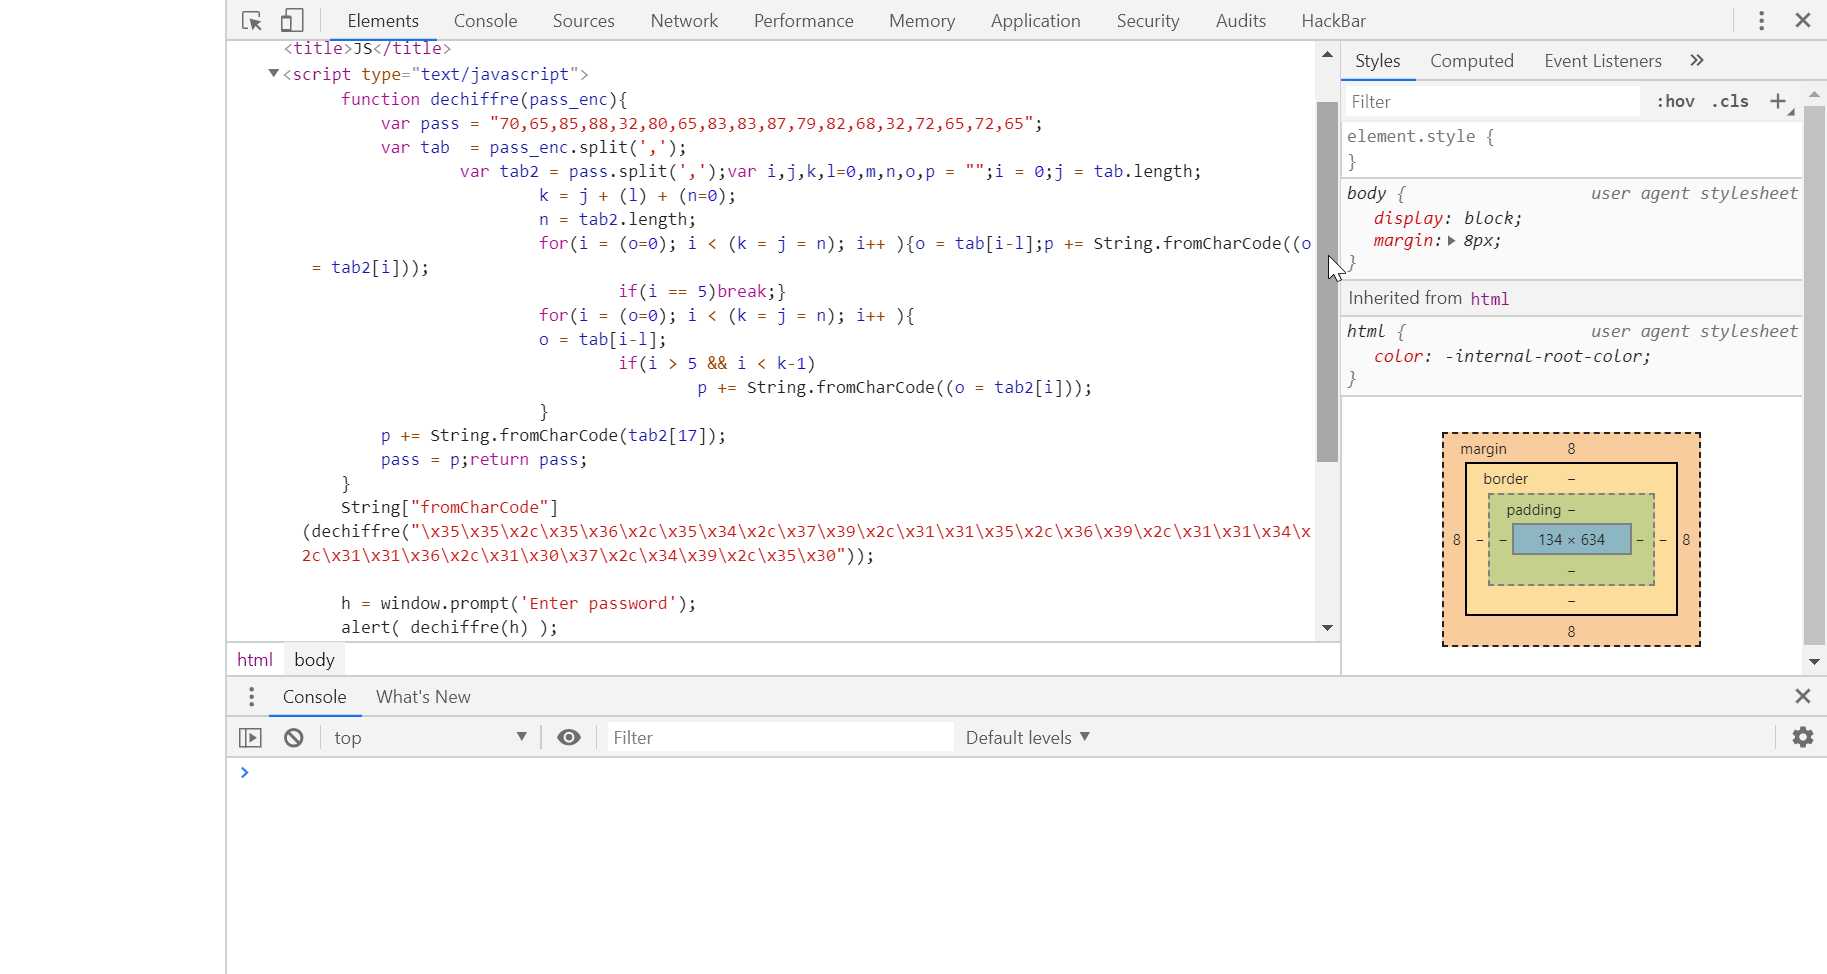Expand the margin shorthand triangle
This screenshot has width=1827, height=974.
point(1451,241)
